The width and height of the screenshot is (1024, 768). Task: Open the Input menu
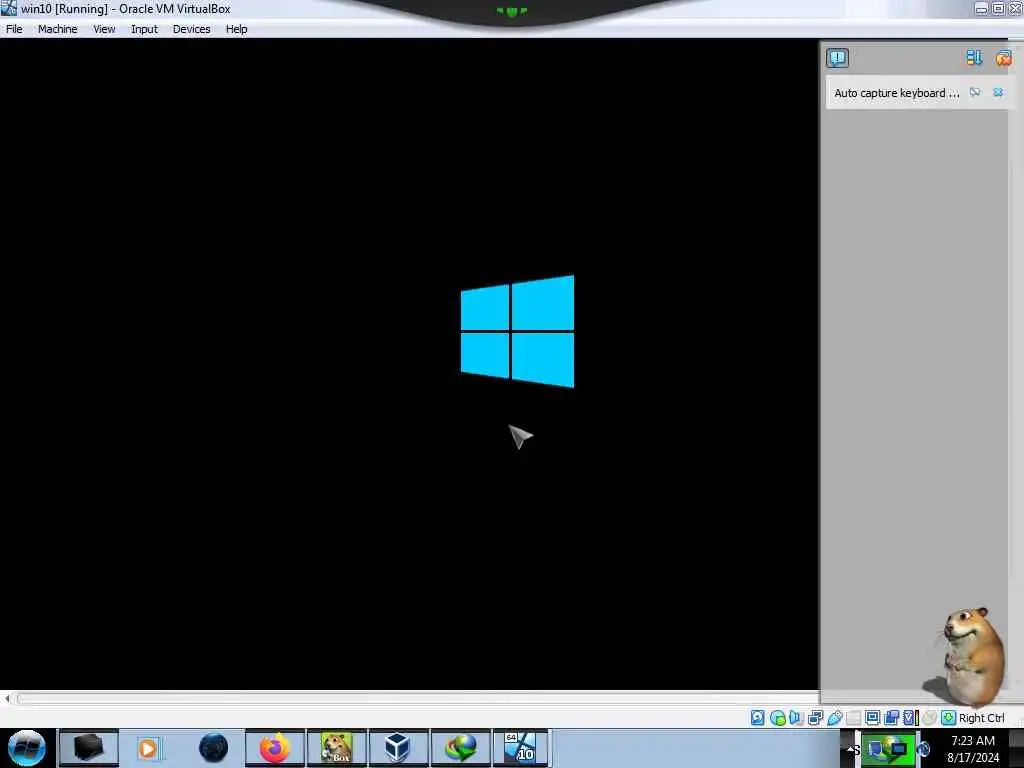coord(144,29)
